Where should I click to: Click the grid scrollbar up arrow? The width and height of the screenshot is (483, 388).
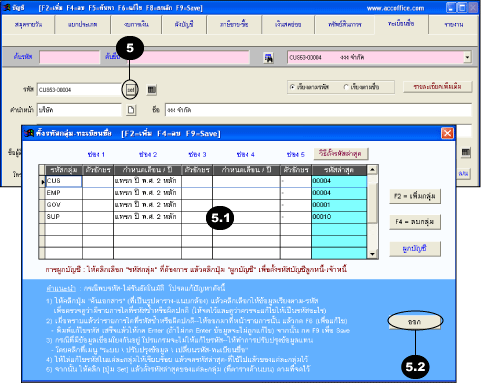click(x=372, y=170)
